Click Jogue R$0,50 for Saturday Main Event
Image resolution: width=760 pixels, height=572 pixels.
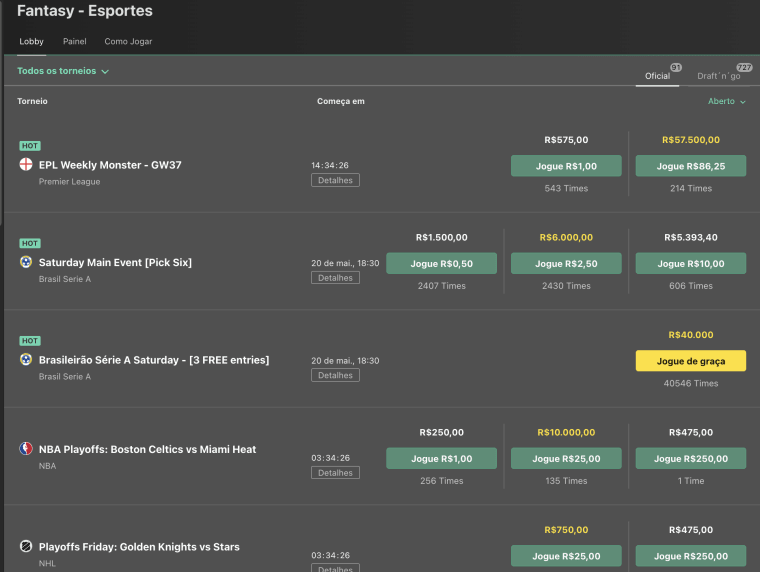click(x=442, y=263)
